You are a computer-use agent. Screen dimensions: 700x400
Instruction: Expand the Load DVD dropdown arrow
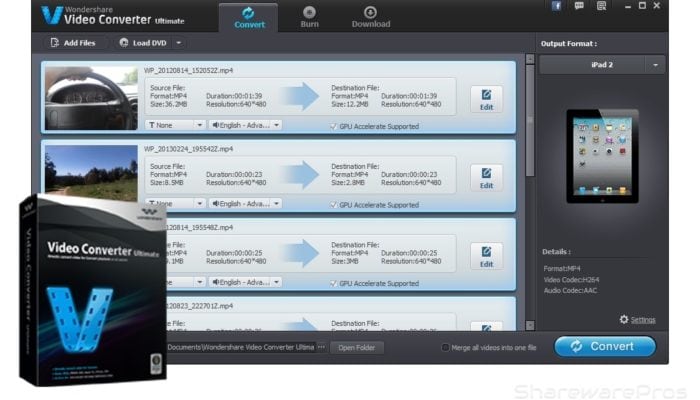point(179,43)
